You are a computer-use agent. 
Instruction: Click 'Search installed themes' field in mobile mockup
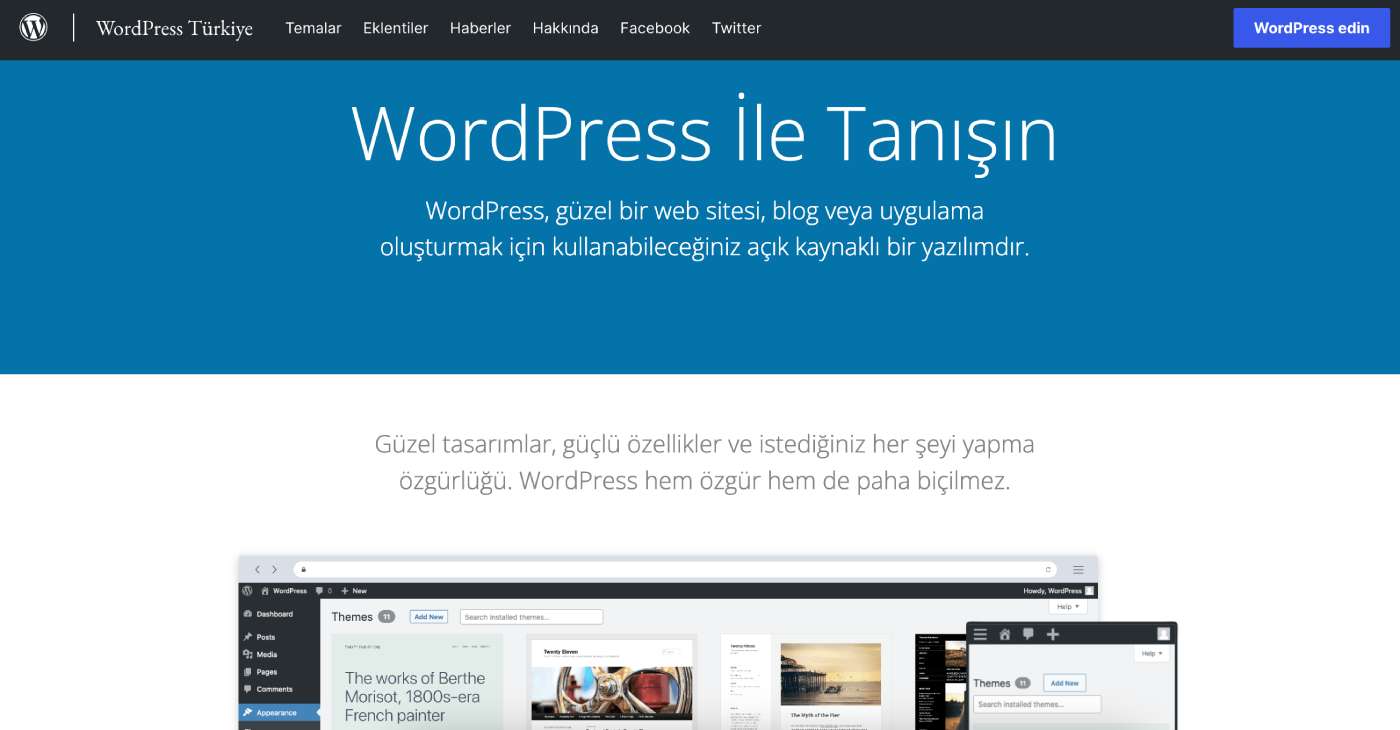(1037, 704)
